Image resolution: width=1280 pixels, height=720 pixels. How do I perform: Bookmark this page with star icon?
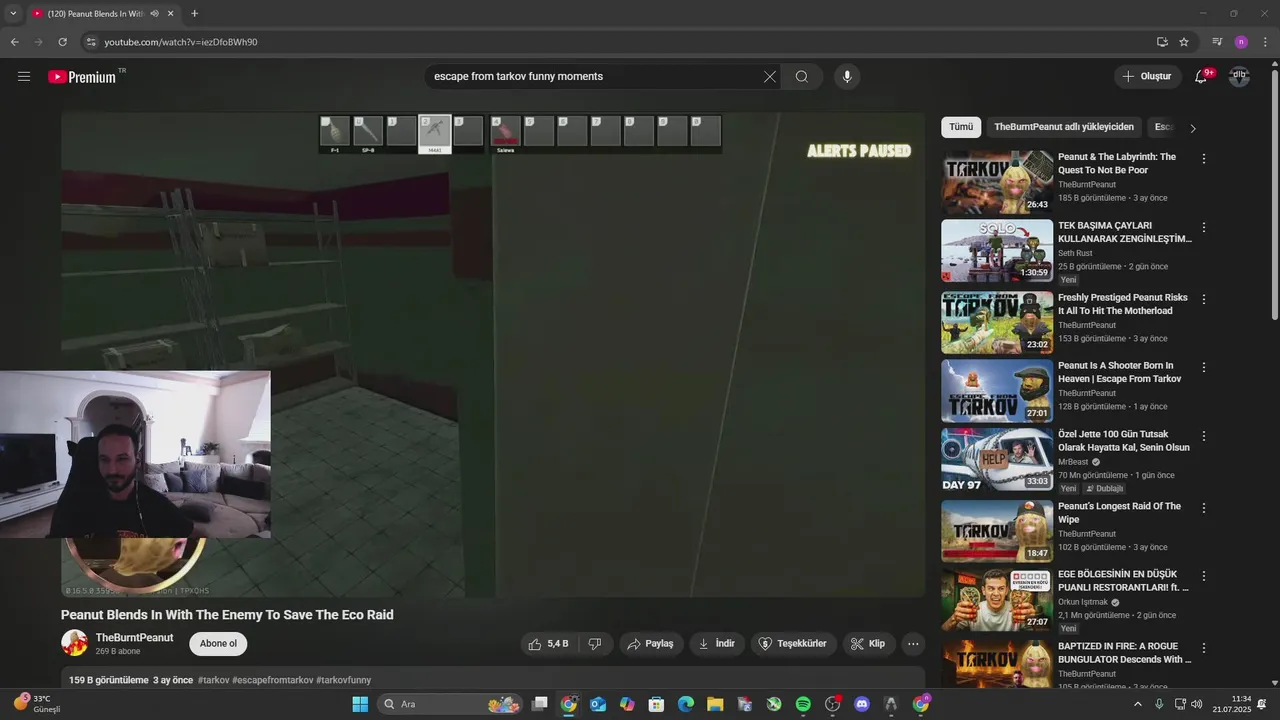click(1184, 42)
